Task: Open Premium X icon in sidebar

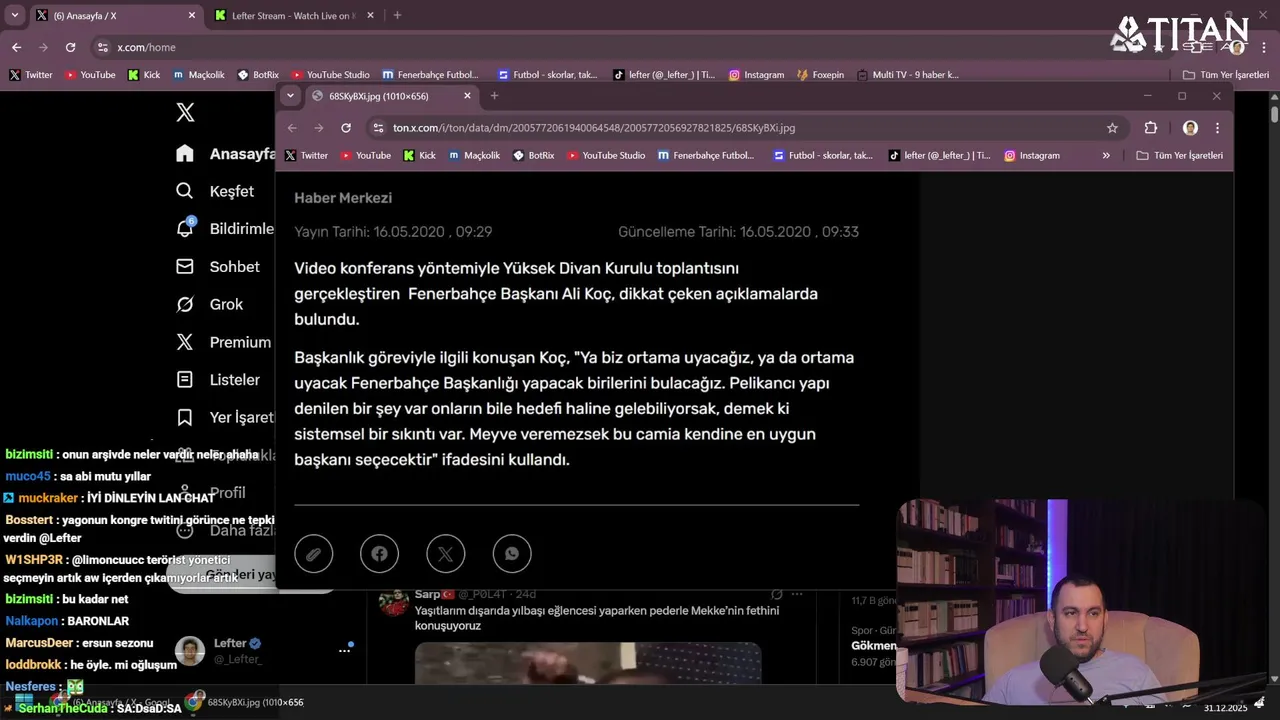Action: (185, 342)
